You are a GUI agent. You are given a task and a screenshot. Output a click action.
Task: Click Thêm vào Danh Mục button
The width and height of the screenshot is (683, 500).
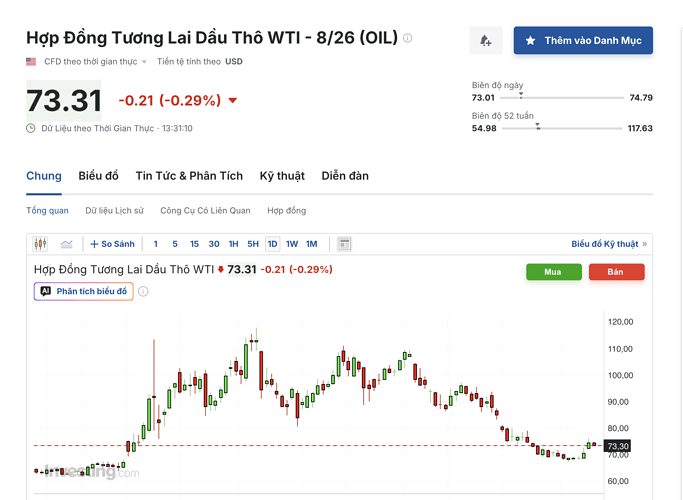(583, 41)
